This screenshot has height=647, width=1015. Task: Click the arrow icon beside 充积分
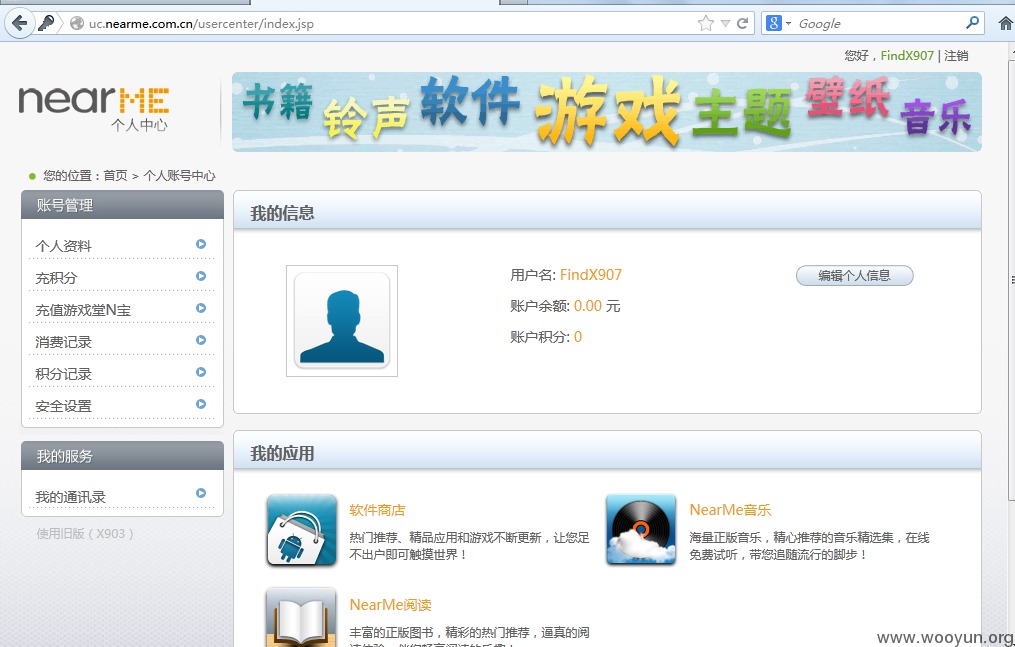(201, 276)
